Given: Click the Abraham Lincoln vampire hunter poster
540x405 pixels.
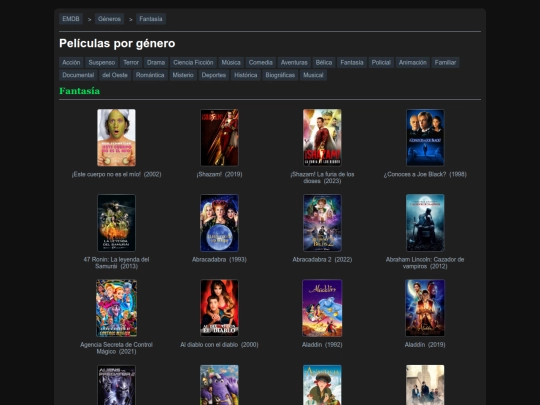Looking at the screenshot, I should [425, 223].
